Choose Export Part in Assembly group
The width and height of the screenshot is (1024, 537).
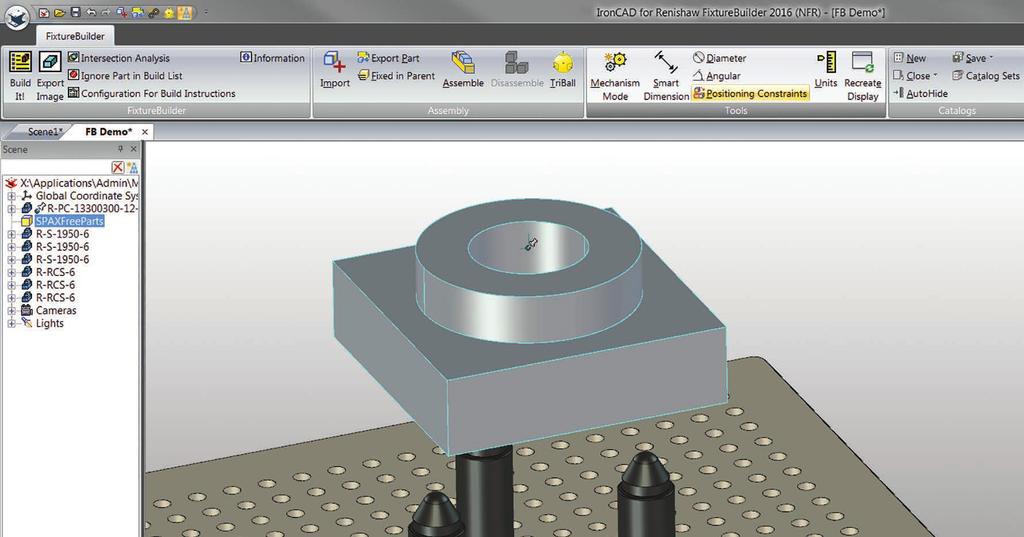pyautogui.click(x=388, y=58)
